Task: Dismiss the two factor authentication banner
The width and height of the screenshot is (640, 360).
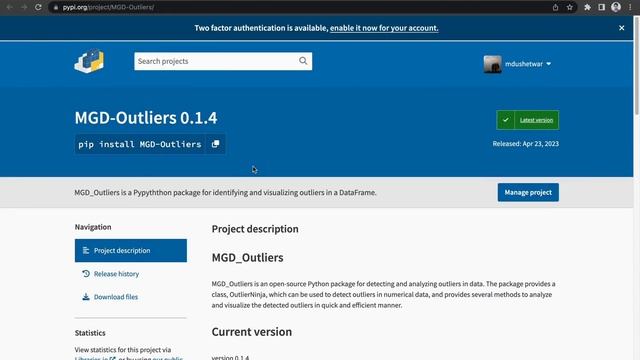Action: click(x=622, y=28)
